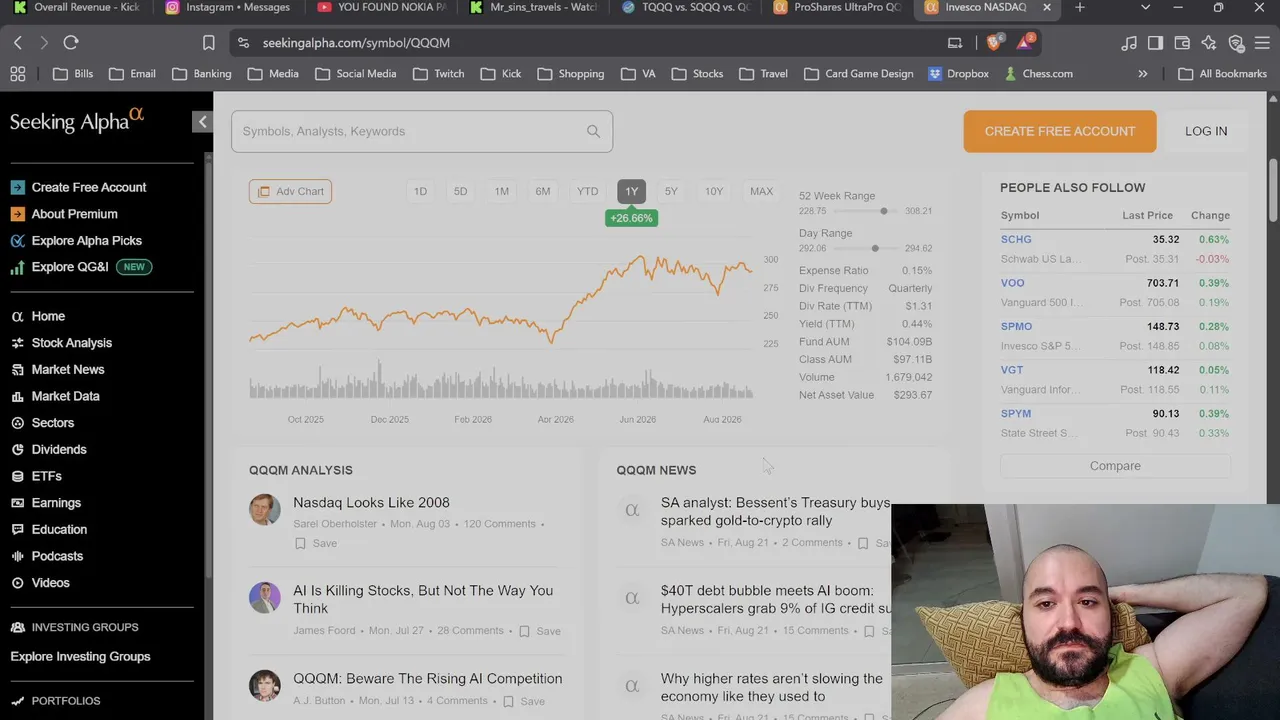Open the All Bookmarks folder
The height and width of the screenshot is (720, 1280).
point(1222,74)
